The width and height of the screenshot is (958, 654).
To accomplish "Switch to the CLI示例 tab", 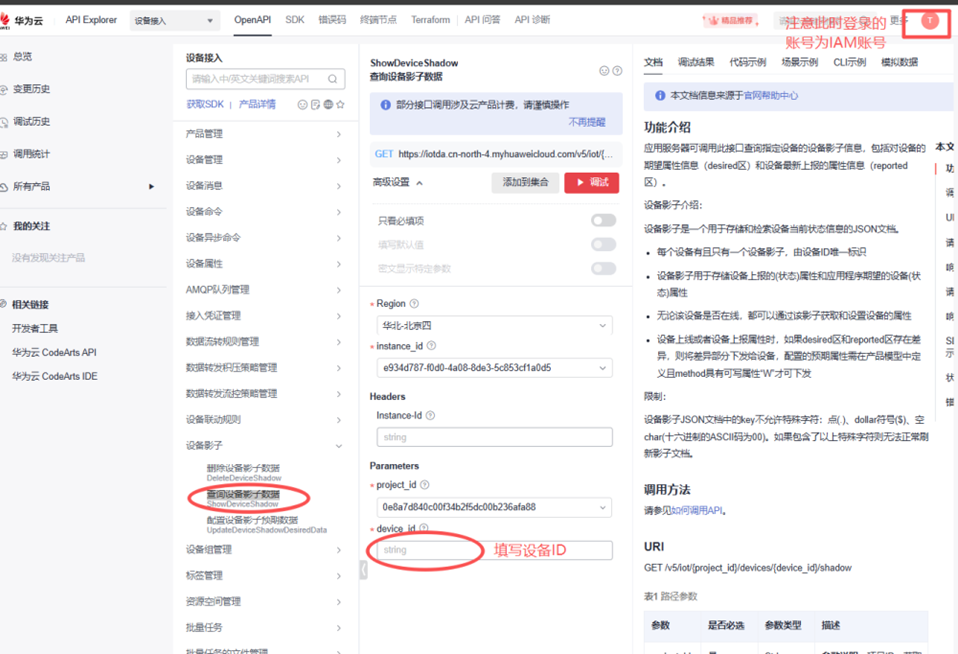I will 849,62.
